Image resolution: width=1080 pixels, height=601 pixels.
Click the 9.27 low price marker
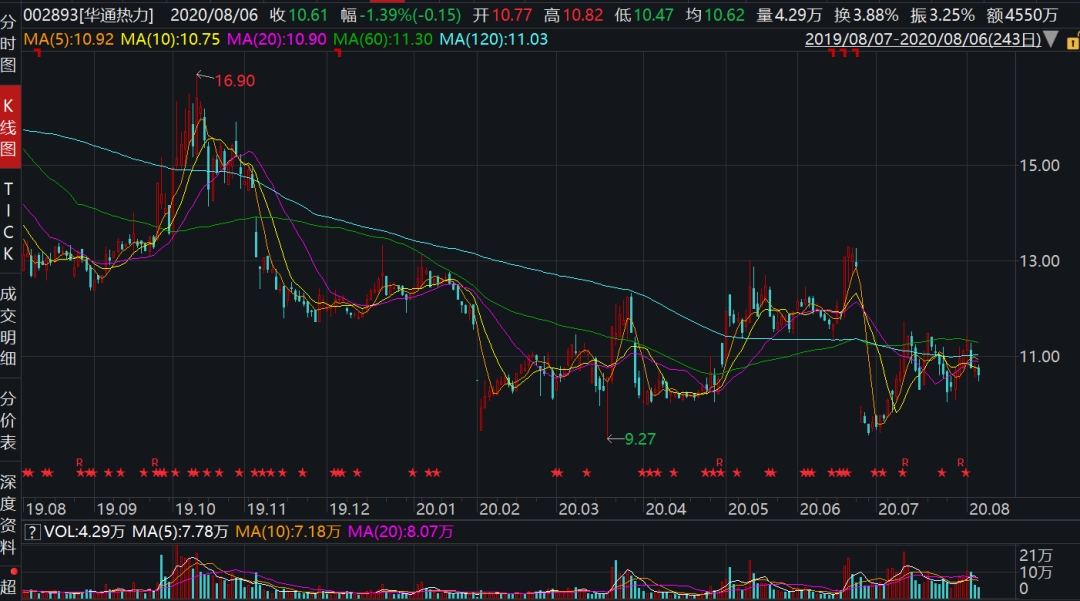coord(640,438)
